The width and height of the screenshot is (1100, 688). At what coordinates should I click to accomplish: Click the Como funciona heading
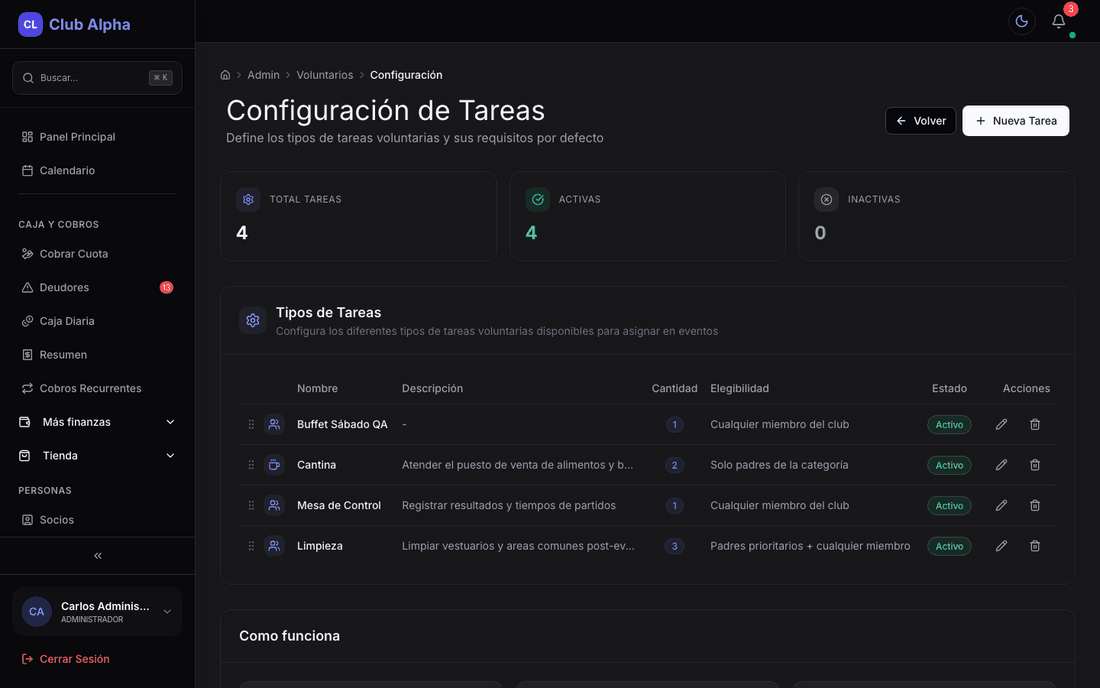[289, 636]
